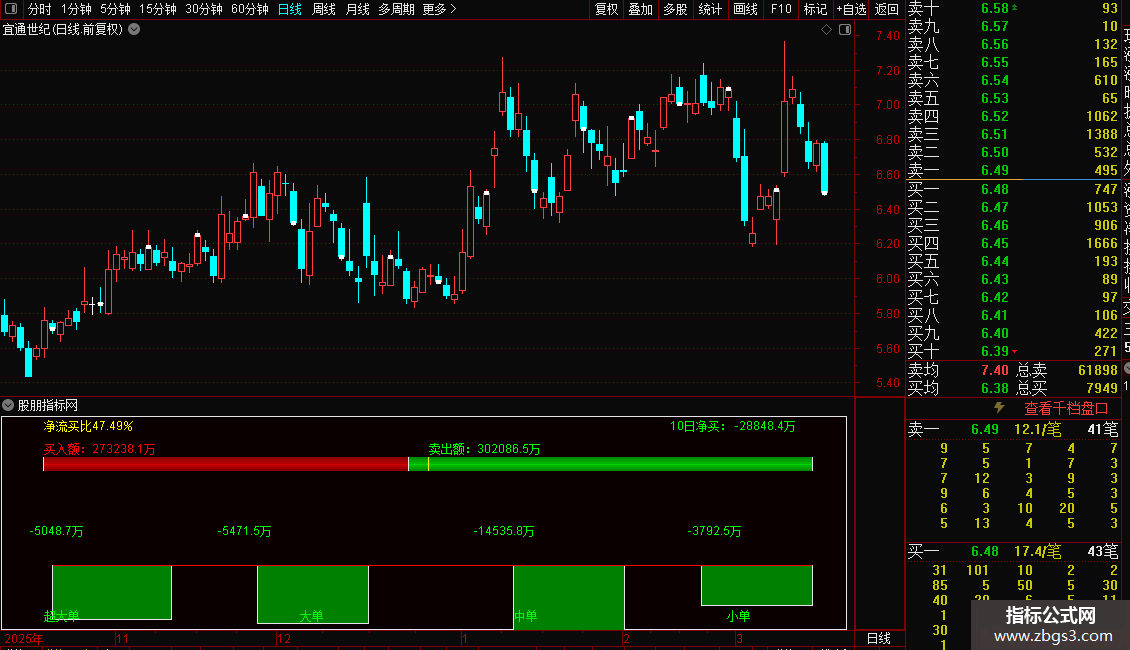Open 查看千档盘口 link
The image size is (1130, 650).
(x=1066, y=409)
